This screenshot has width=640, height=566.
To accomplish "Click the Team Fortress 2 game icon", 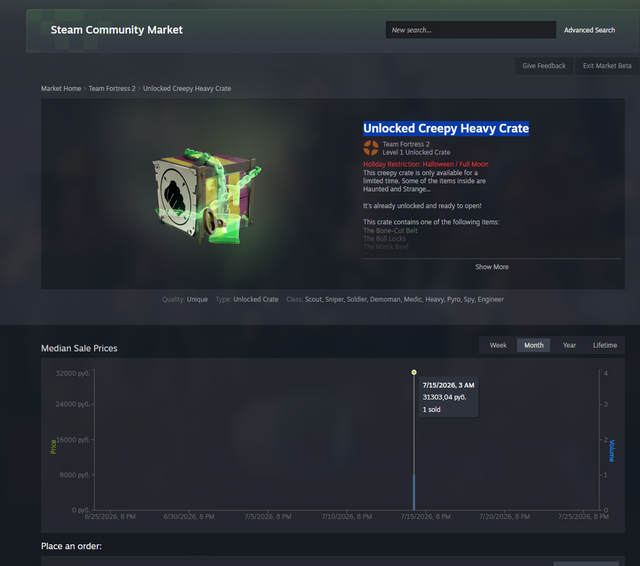I will pos(371,148).
